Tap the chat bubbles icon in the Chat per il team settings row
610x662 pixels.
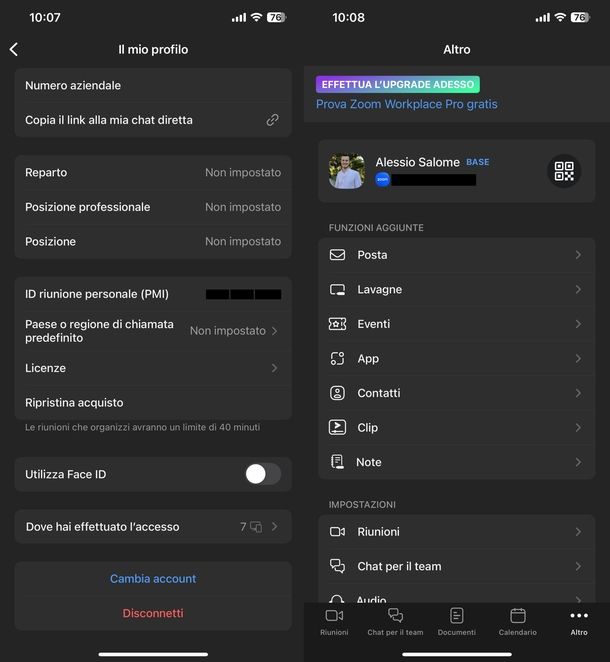337,566
